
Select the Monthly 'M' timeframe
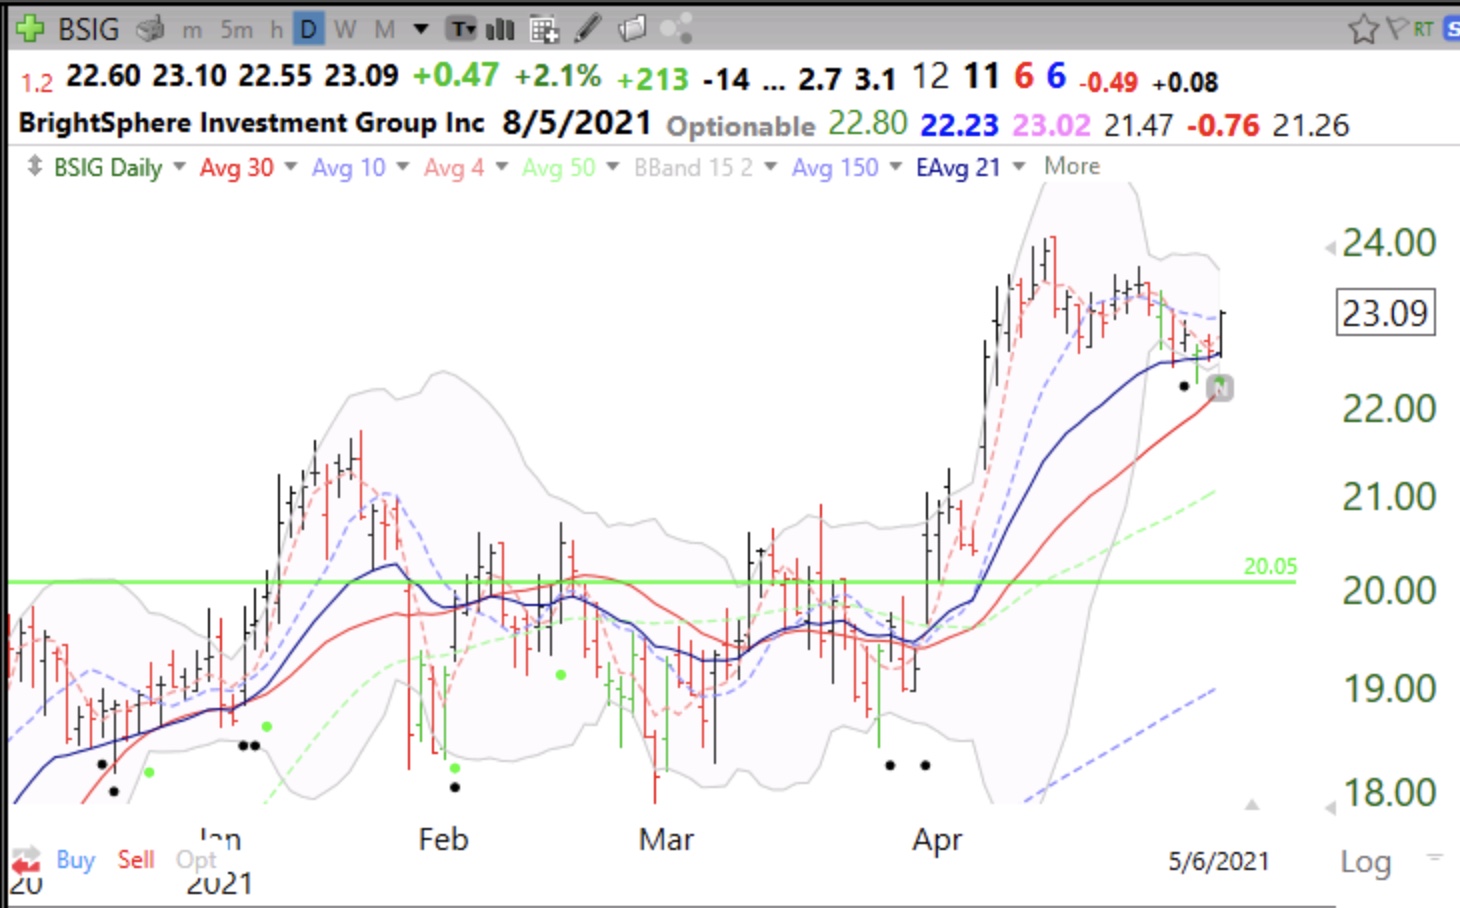[x=384, y=30]
